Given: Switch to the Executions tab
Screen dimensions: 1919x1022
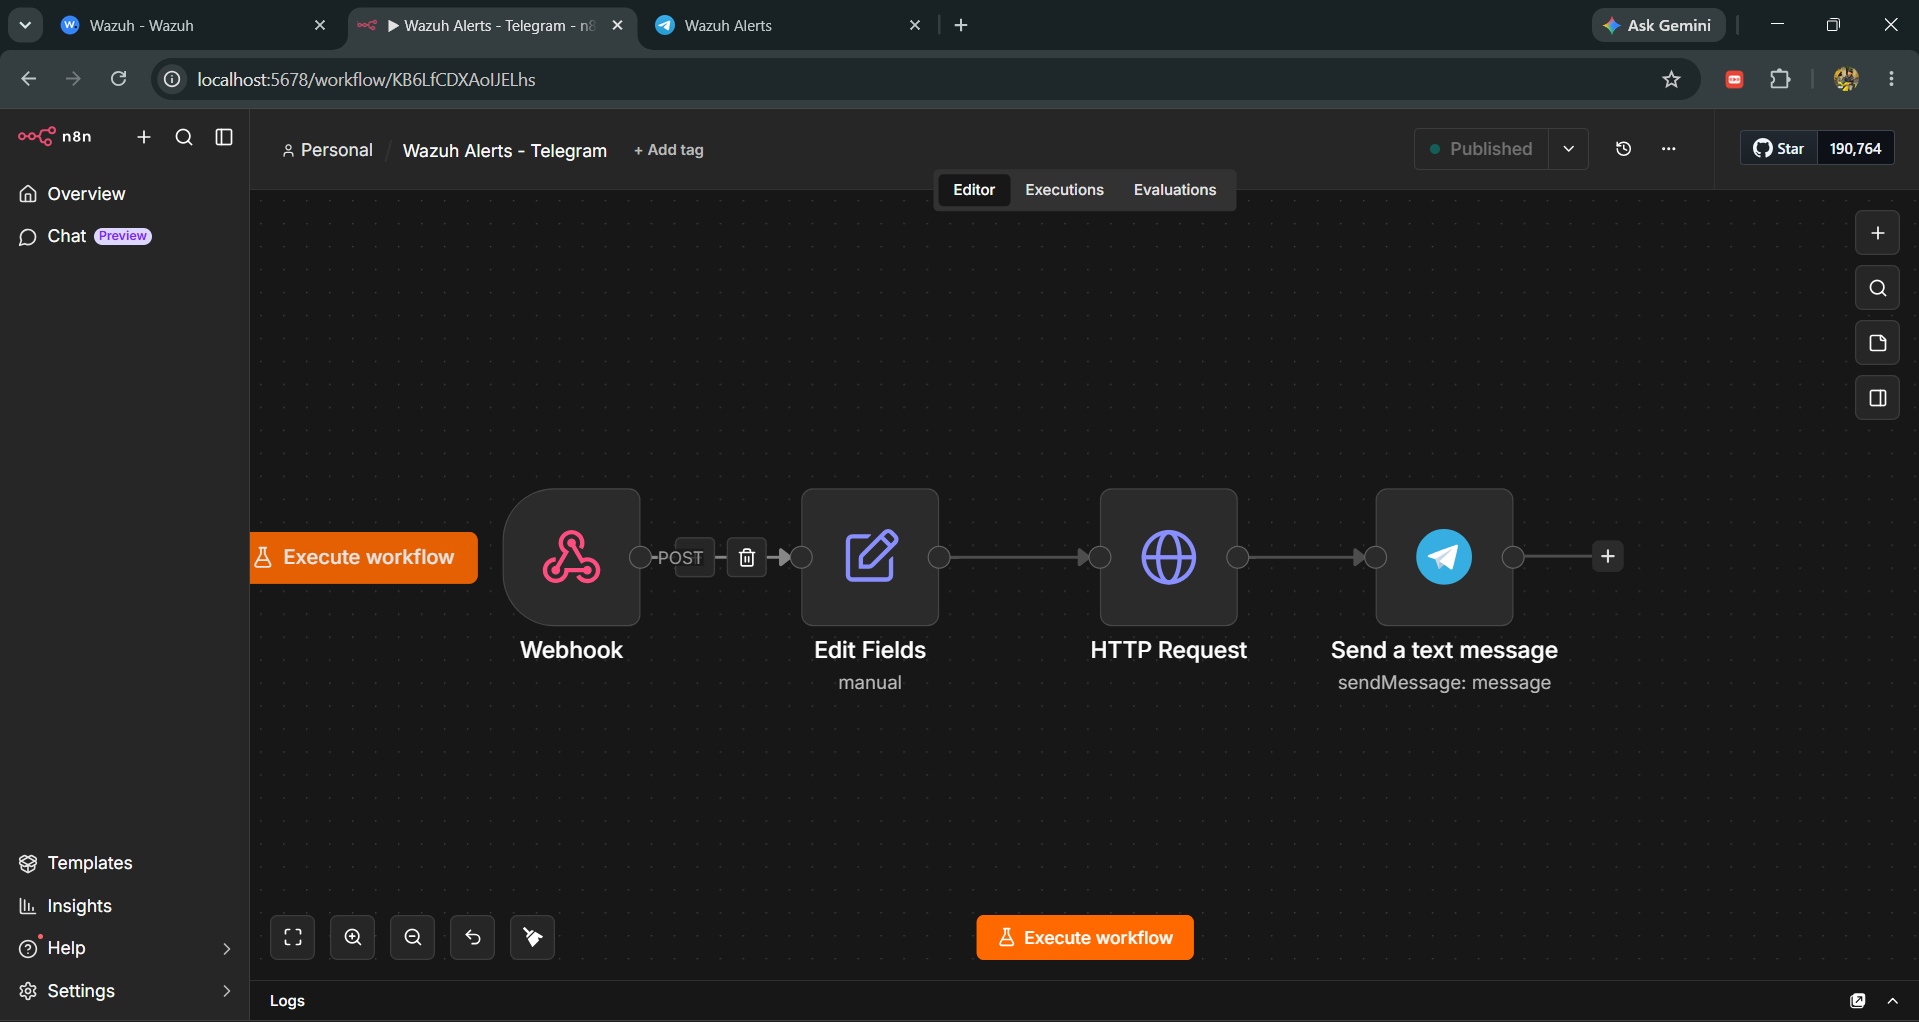Looking at the screenshot, I should coord(1064,190).
